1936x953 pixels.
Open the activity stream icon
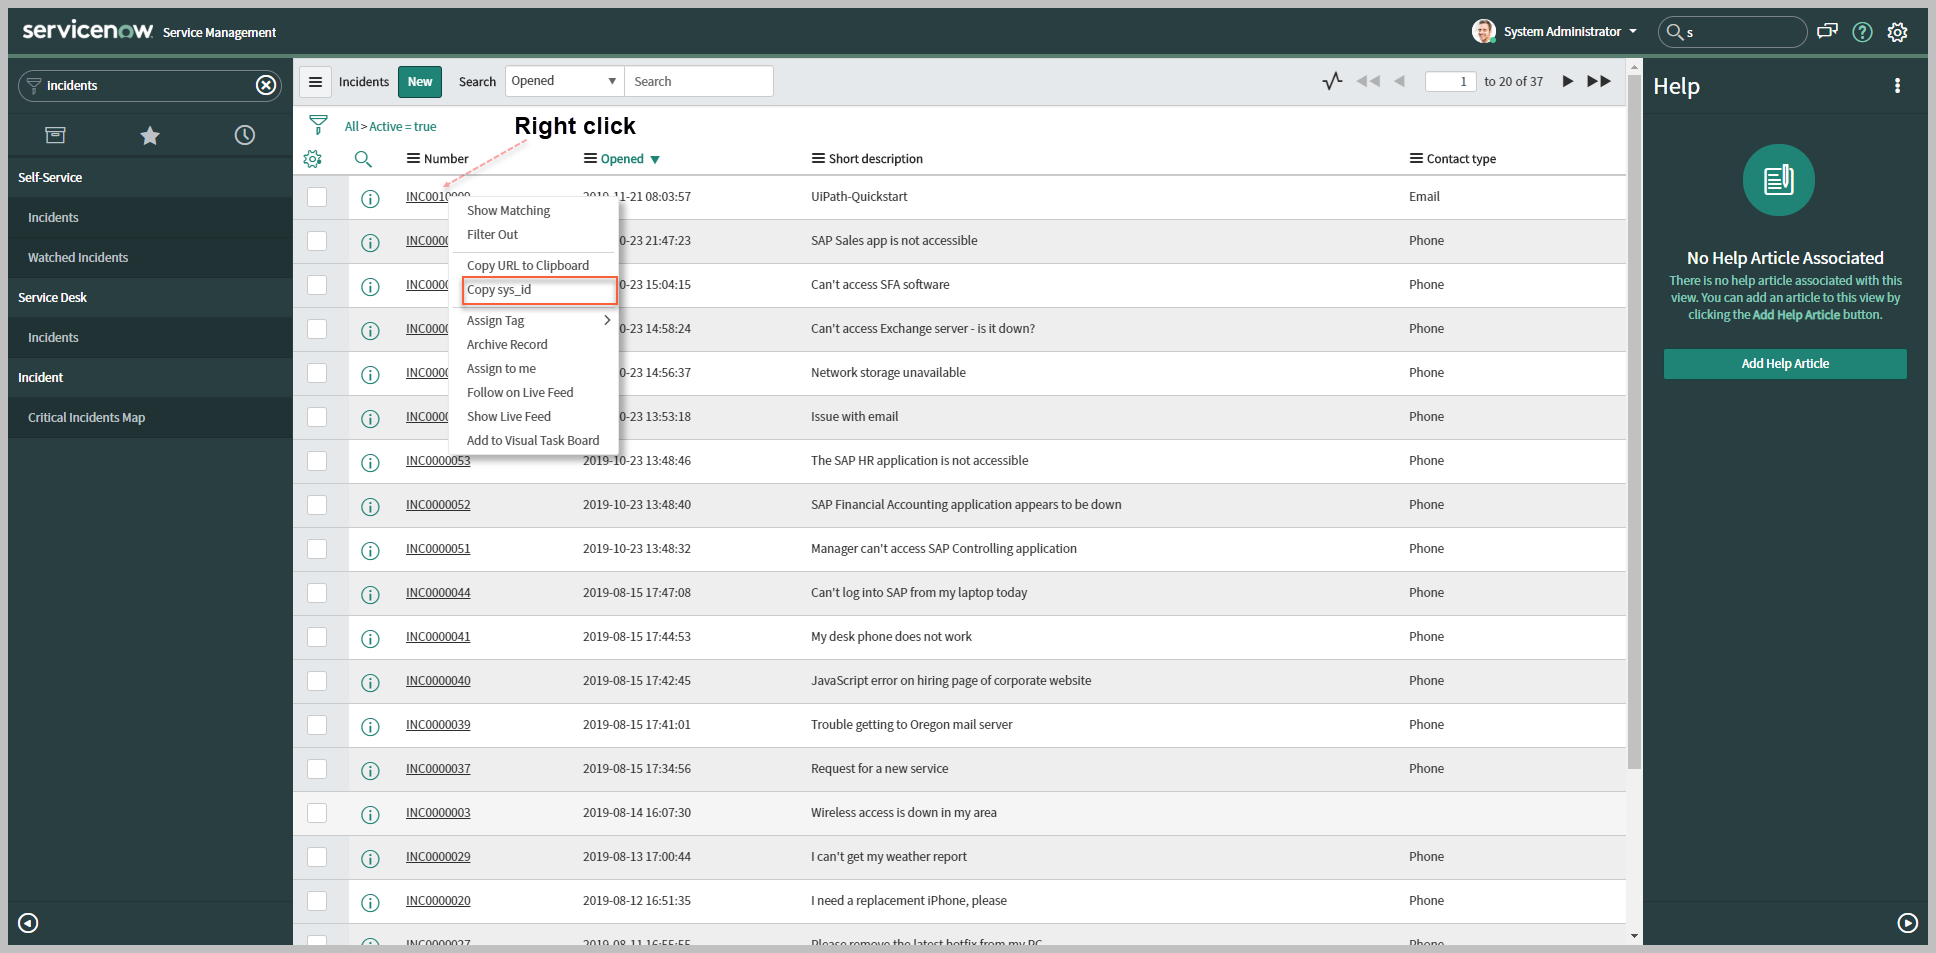coord(1332,81)
